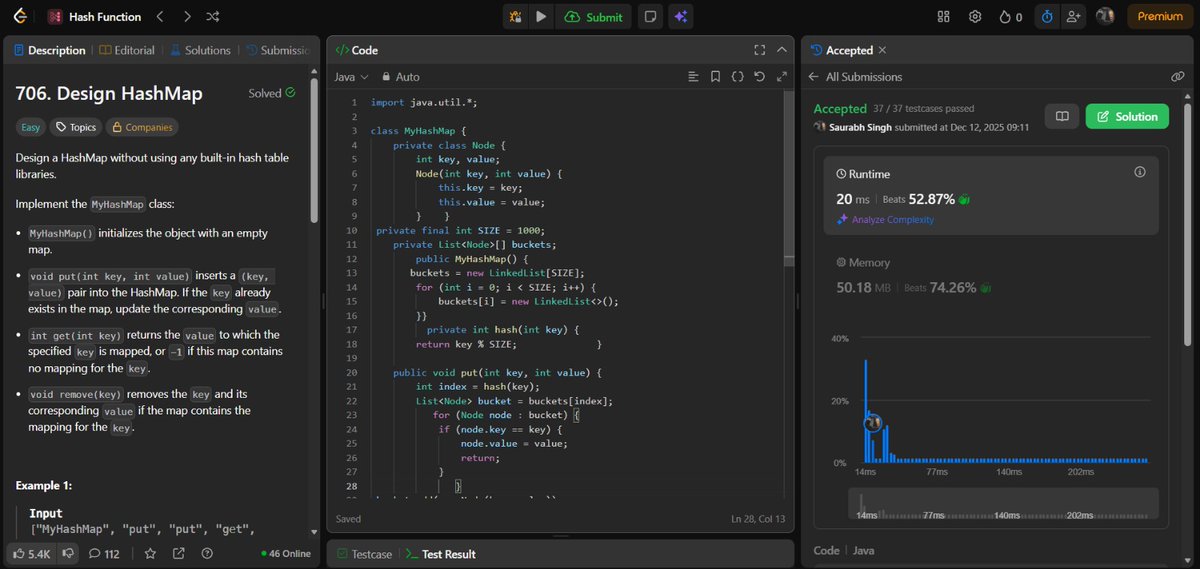Toggle the timer stopwatch icon
The width and height of the screenshot is (1200, 569).
1047,16
